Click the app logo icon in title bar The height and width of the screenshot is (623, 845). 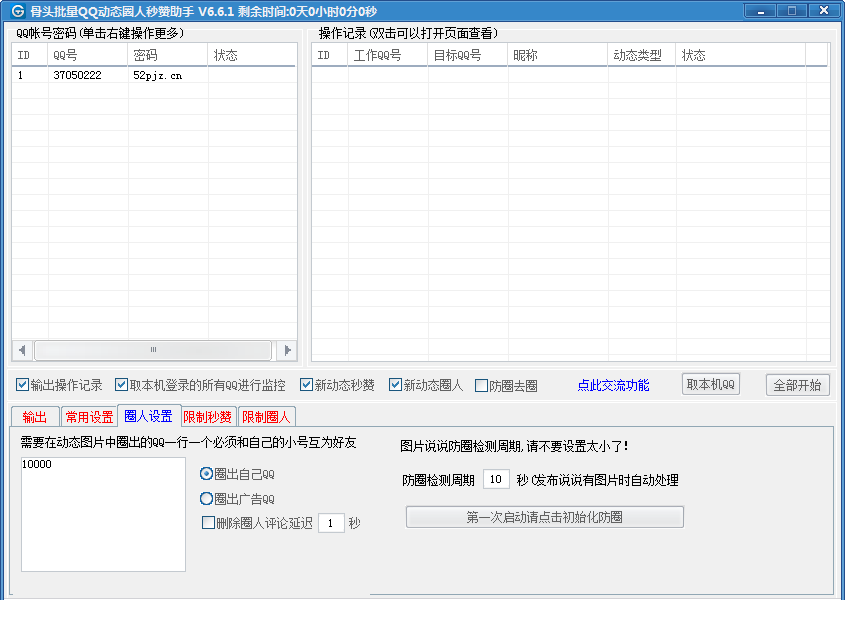click(18, 11)
